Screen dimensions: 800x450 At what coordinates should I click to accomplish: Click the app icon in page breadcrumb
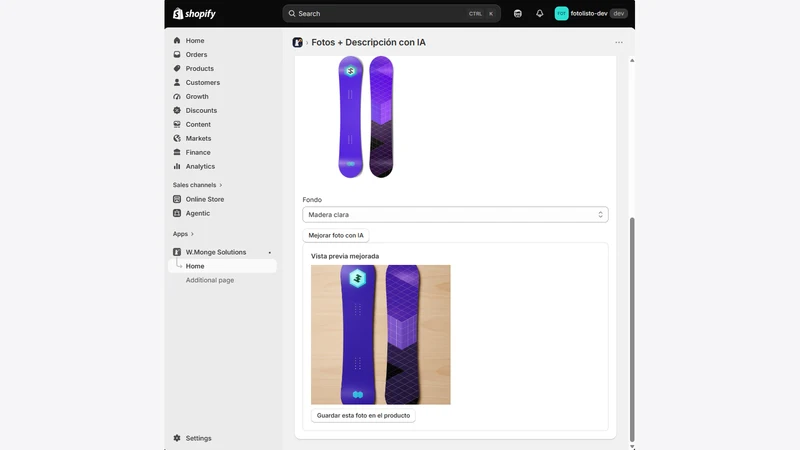pos(297,42)
